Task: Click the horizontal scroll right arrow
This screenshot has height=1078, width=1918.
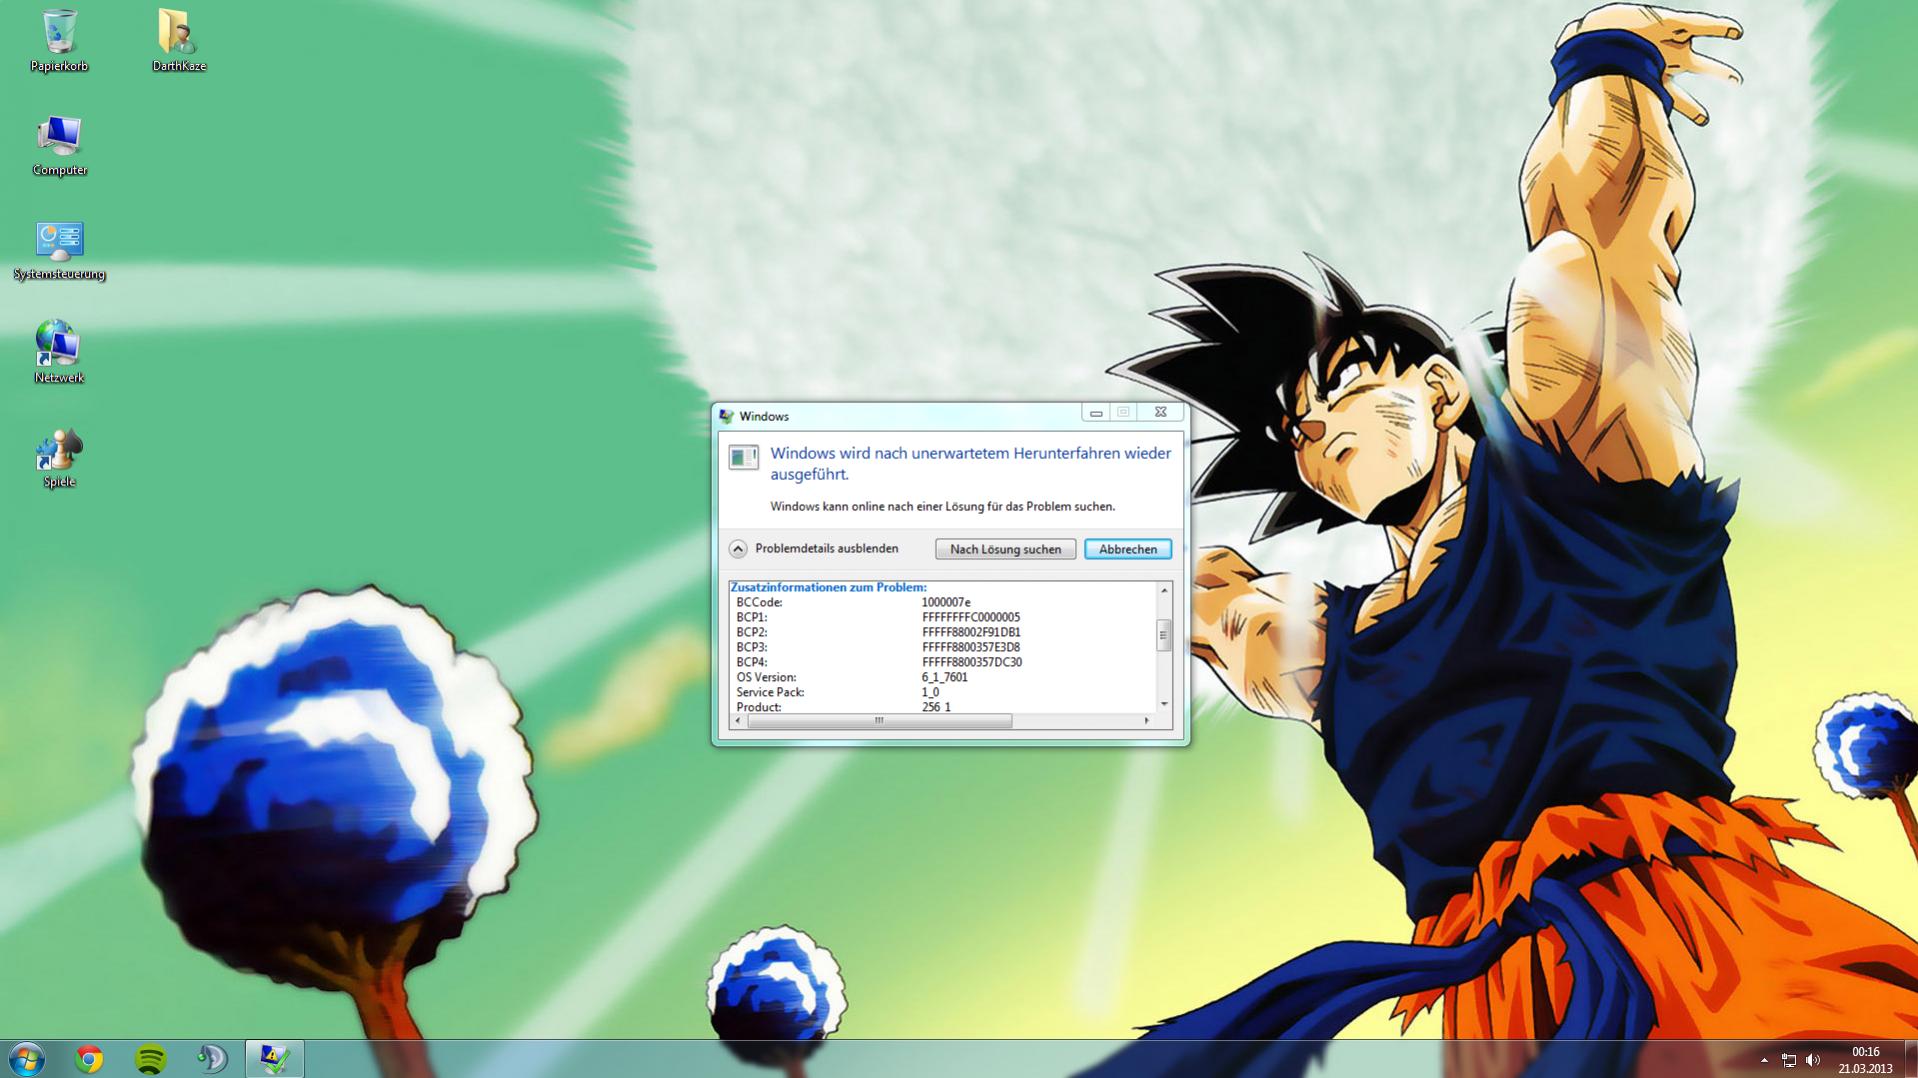Action: coord(1147,721)
